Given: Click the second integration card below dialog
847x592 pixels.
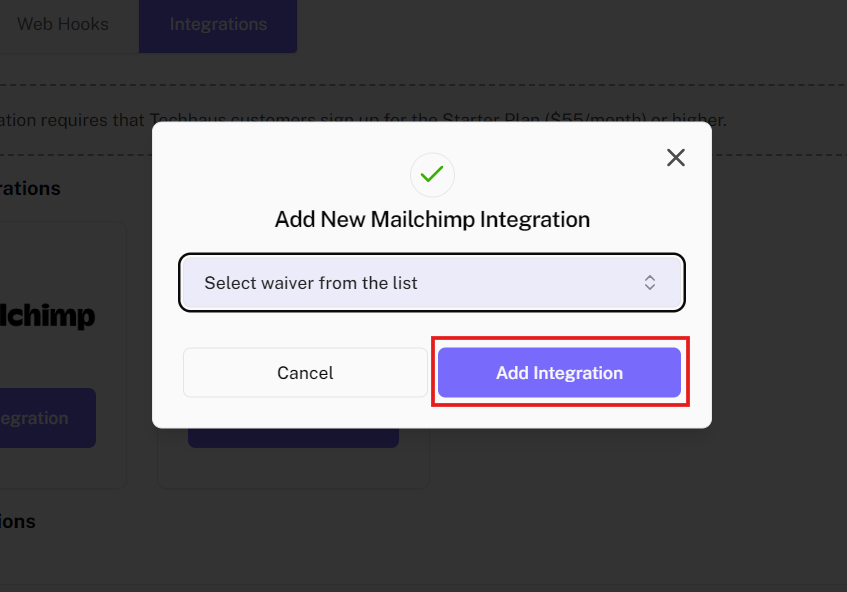Looking at the screenshot, I should [293, 468].
